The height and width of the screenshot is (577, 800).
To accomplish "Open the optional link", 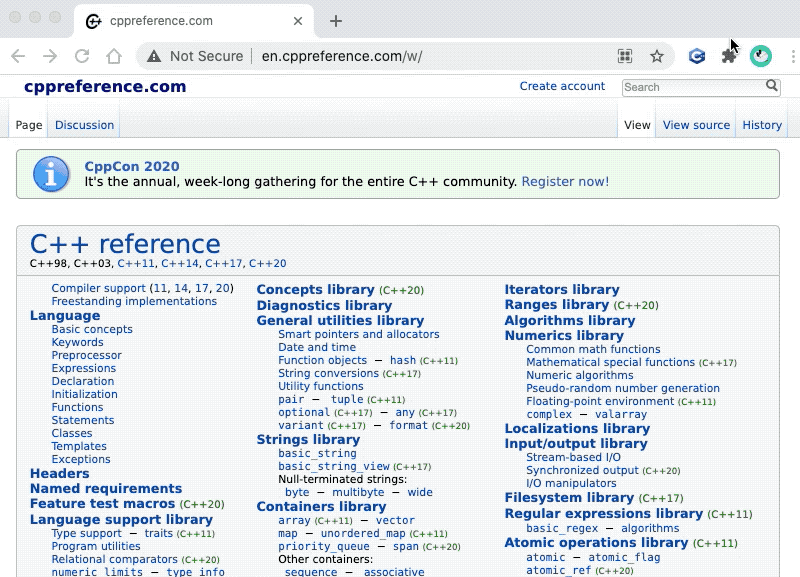I will [x=304, y=412].
